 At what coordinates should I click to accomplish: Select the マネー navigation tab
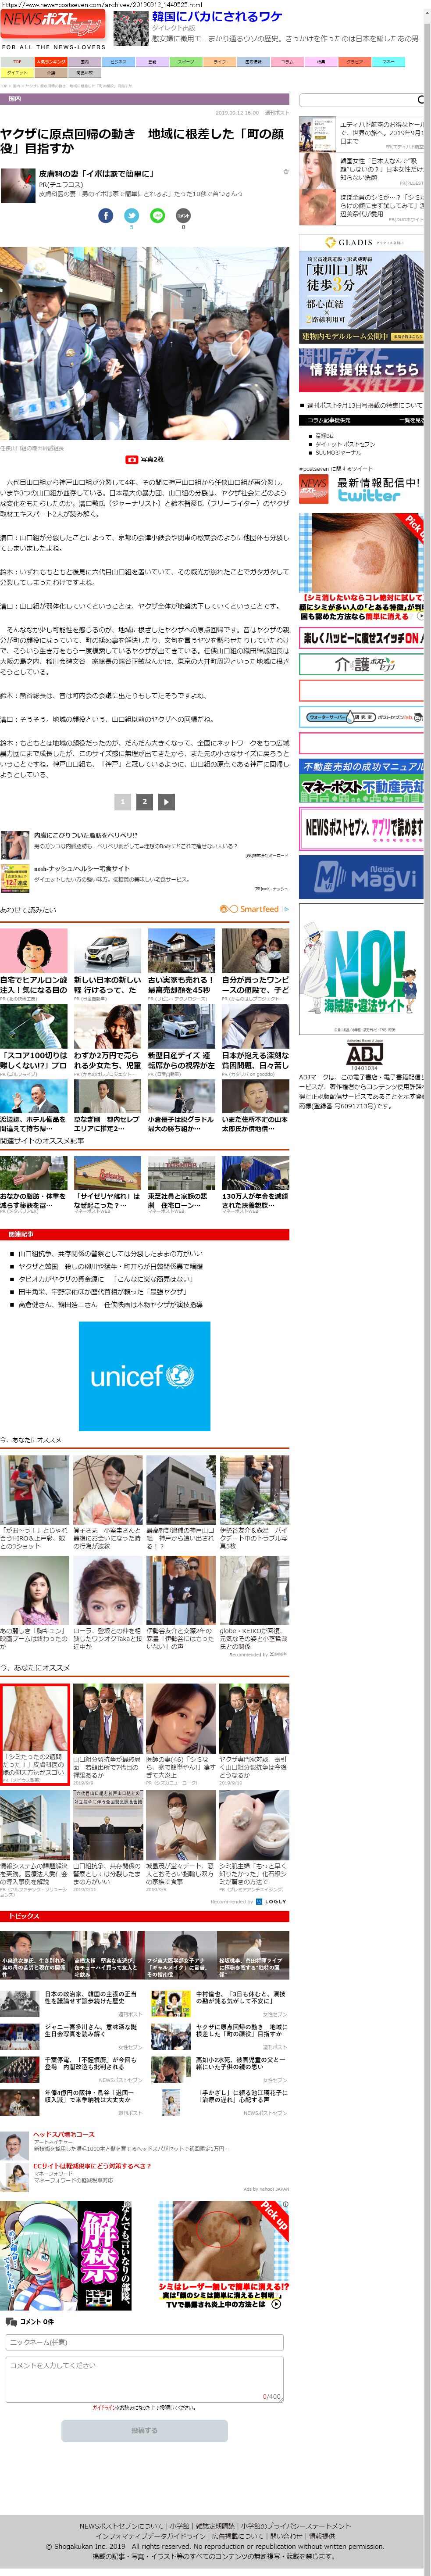388,62
